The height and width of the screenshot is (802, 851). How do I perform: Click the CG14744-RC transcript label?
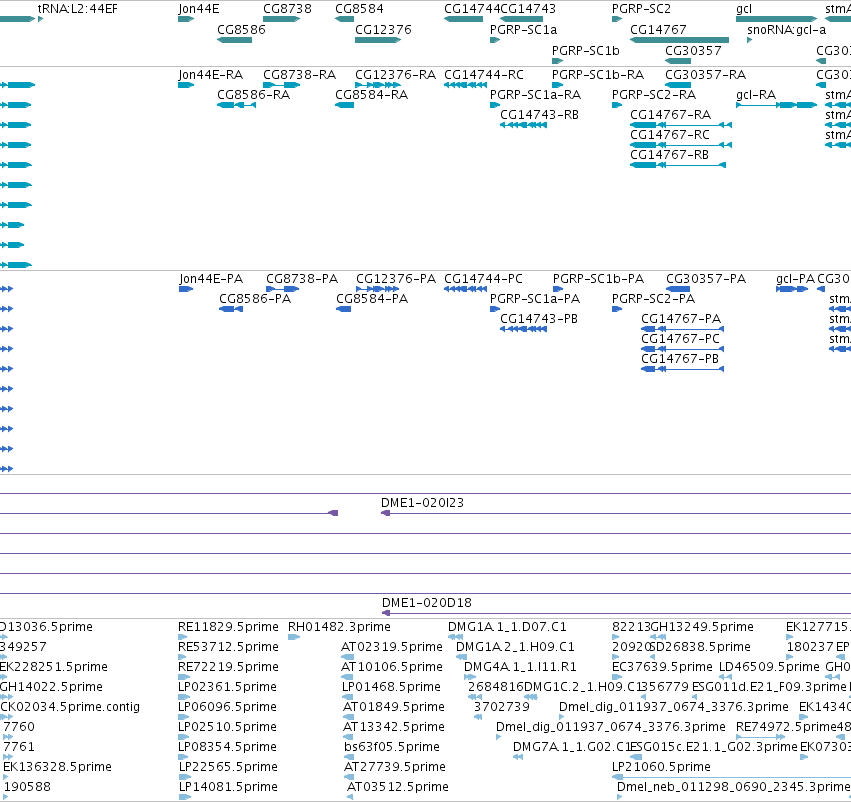484,74
